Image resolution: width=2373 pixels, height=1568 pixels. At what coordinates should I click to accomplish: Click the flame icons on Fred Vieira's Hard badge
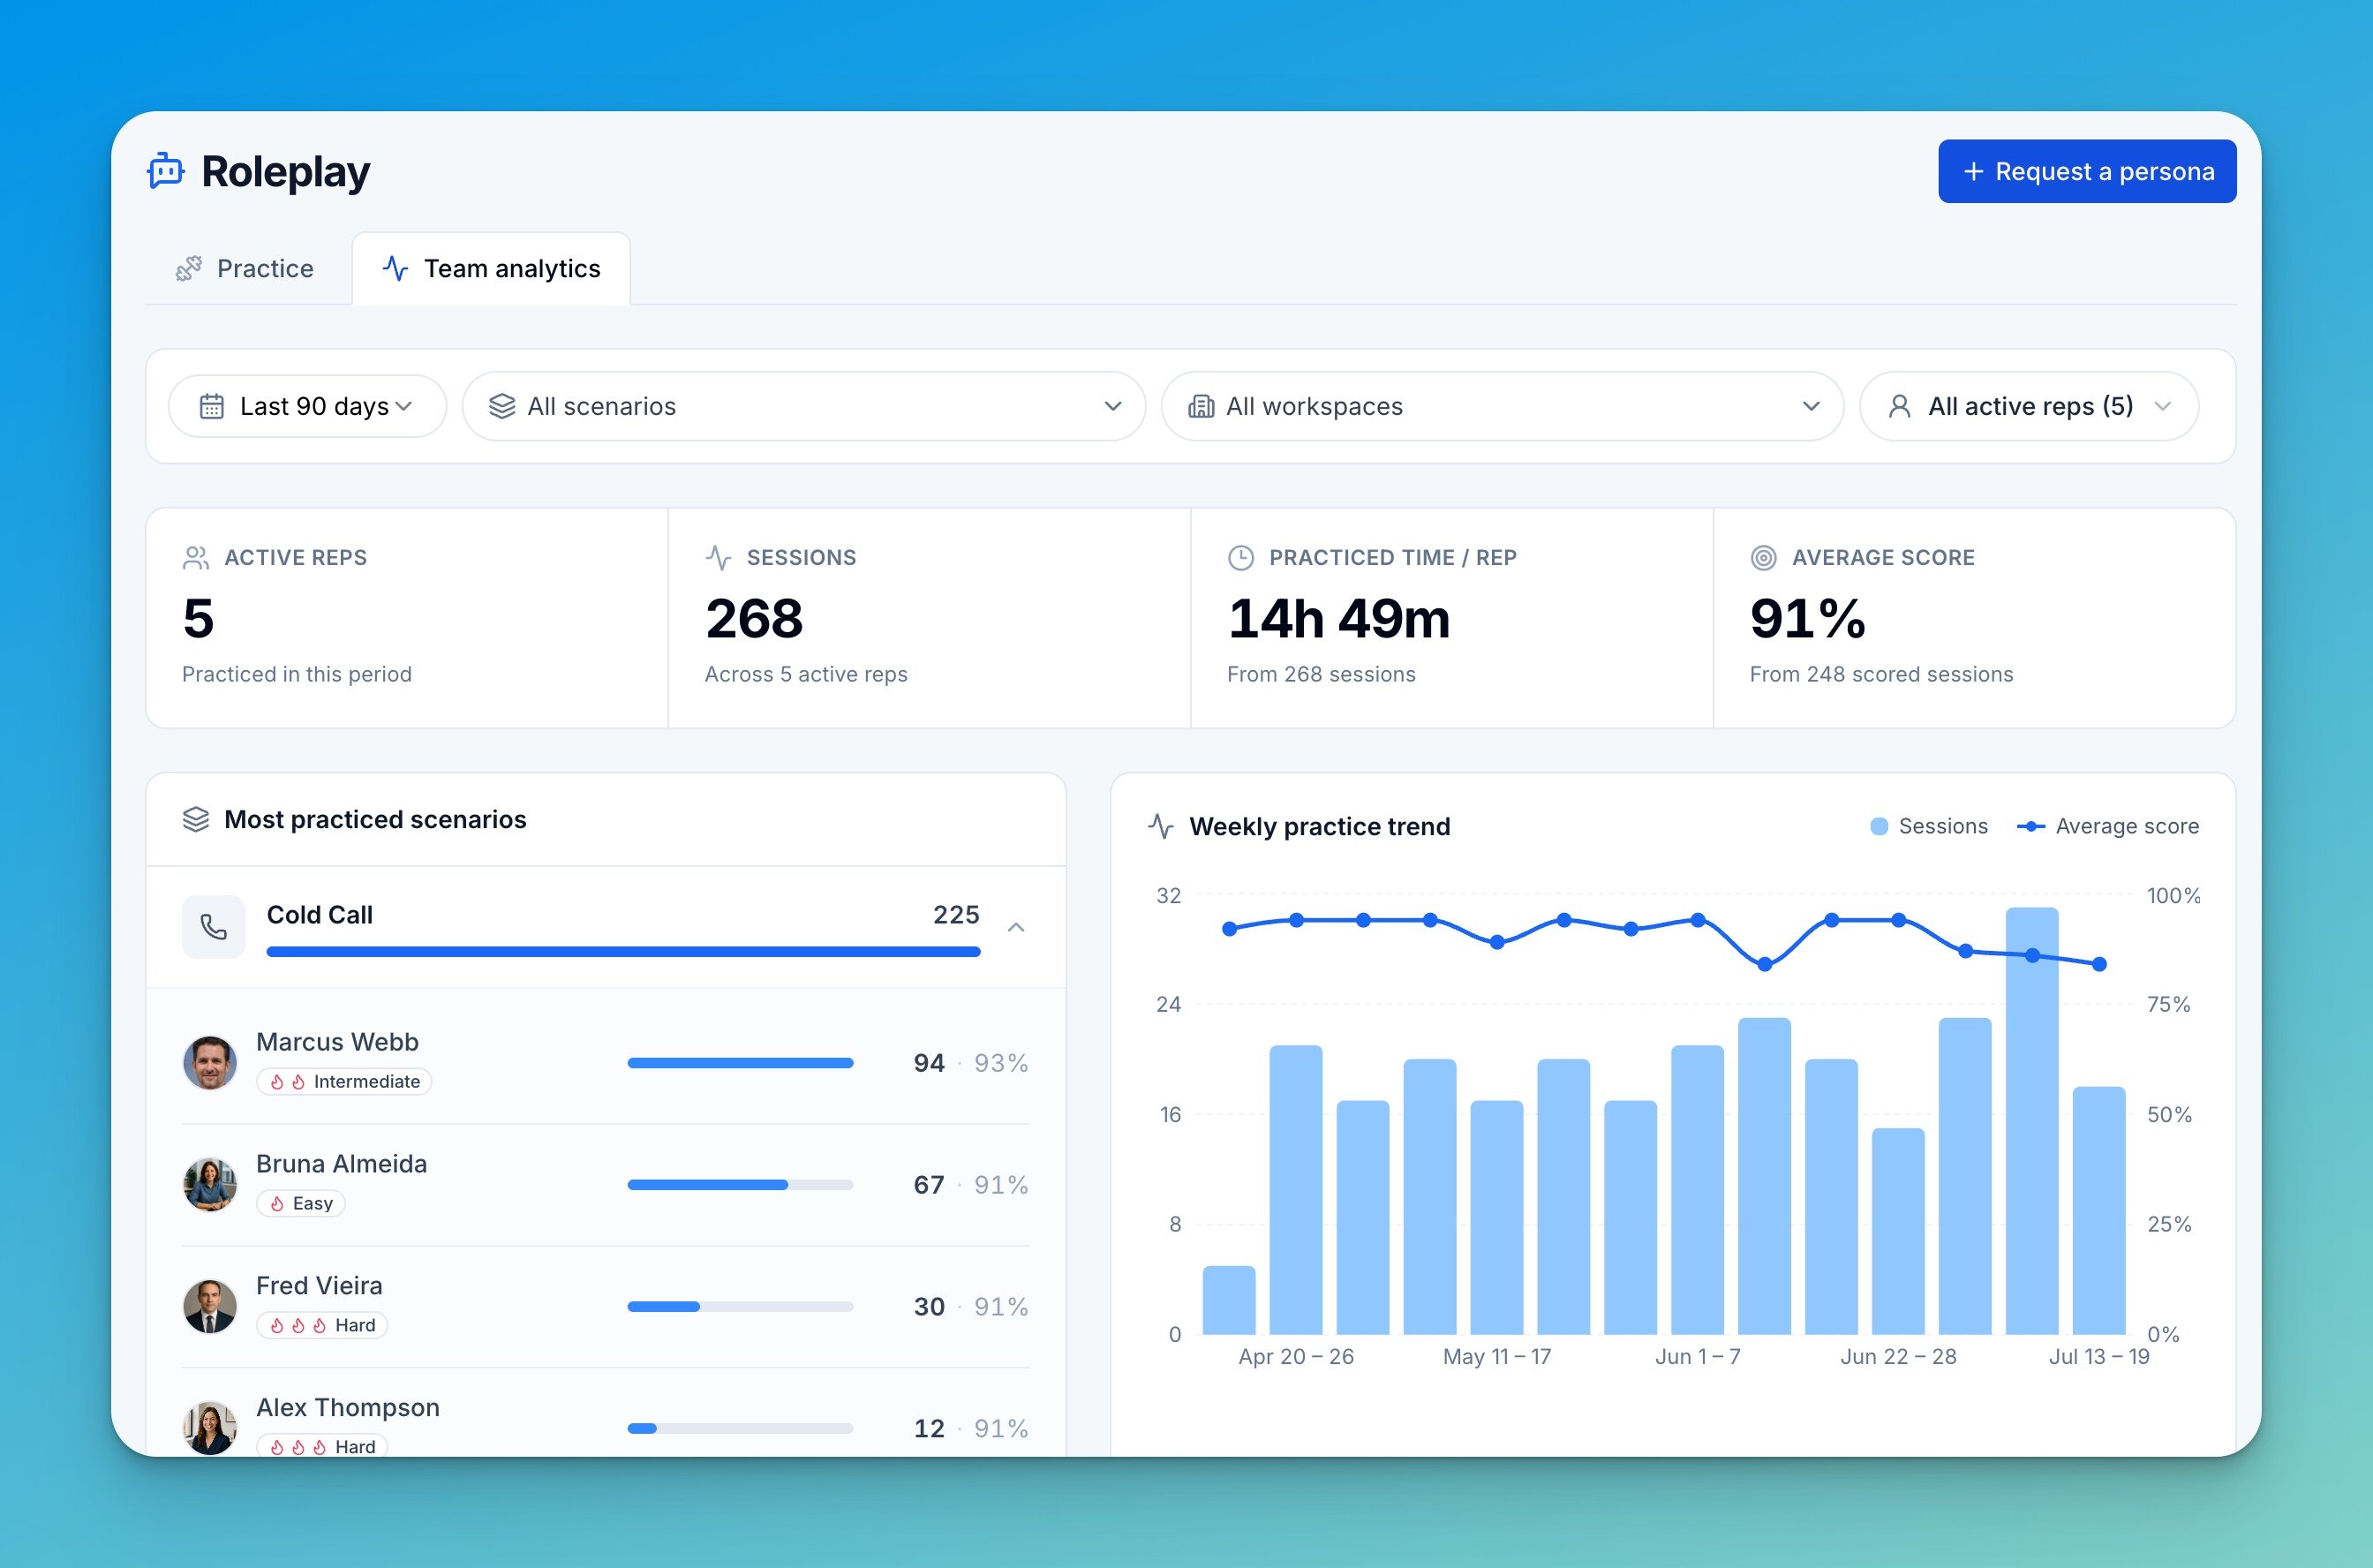point(298,1326)
